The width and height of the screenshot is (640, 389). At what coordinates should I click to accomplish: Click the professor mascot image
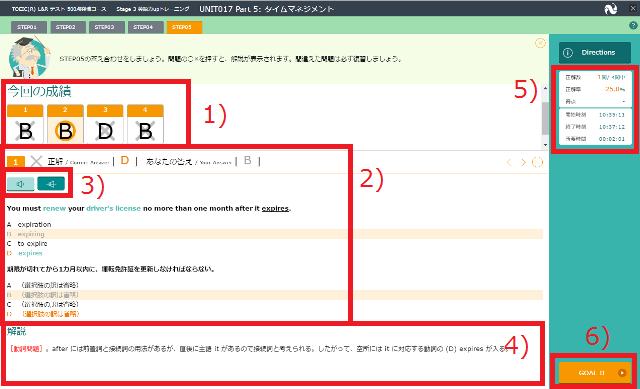pos(29,57)
